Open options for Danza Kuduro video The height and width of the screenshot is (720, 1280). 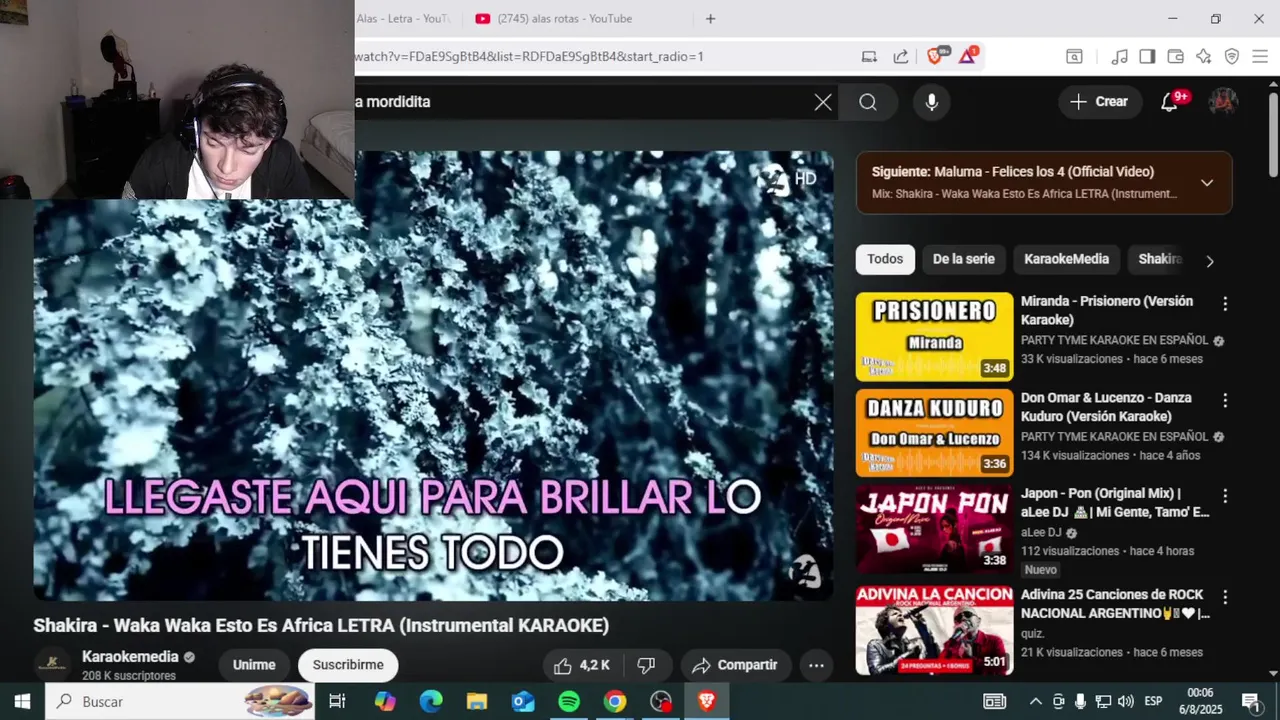point(1225,400)
